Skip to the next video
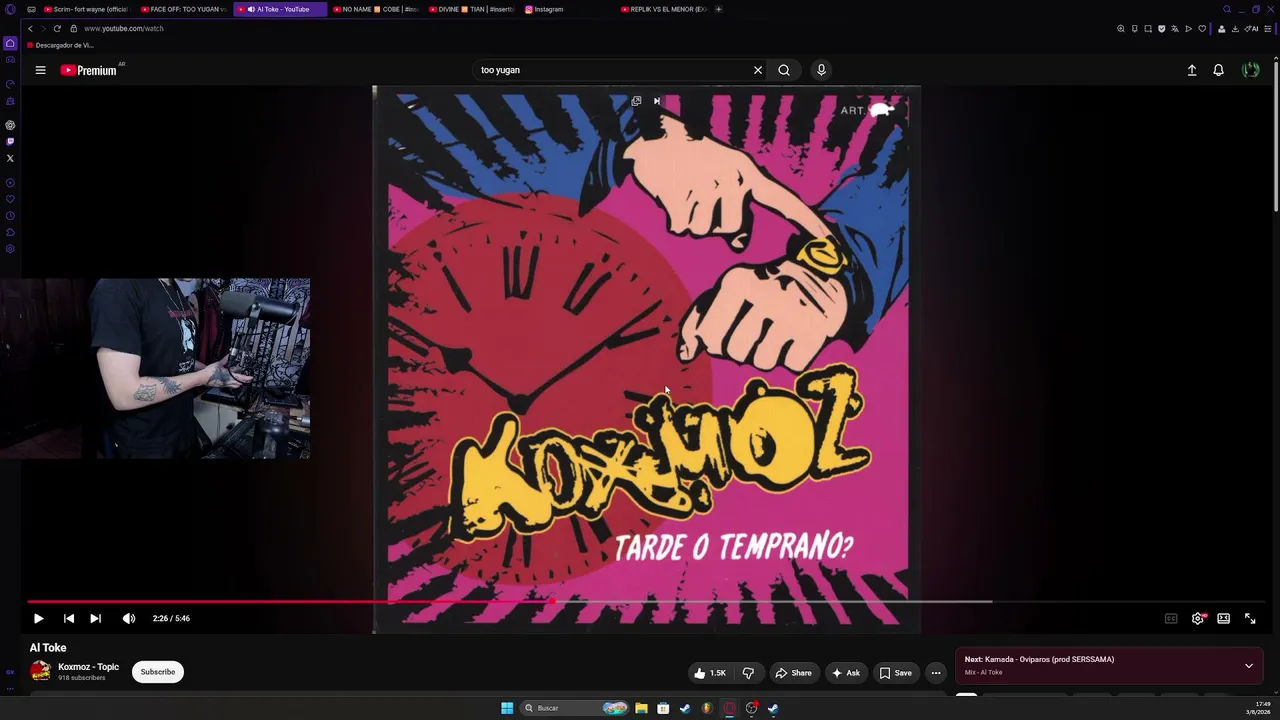 [95, 618]
